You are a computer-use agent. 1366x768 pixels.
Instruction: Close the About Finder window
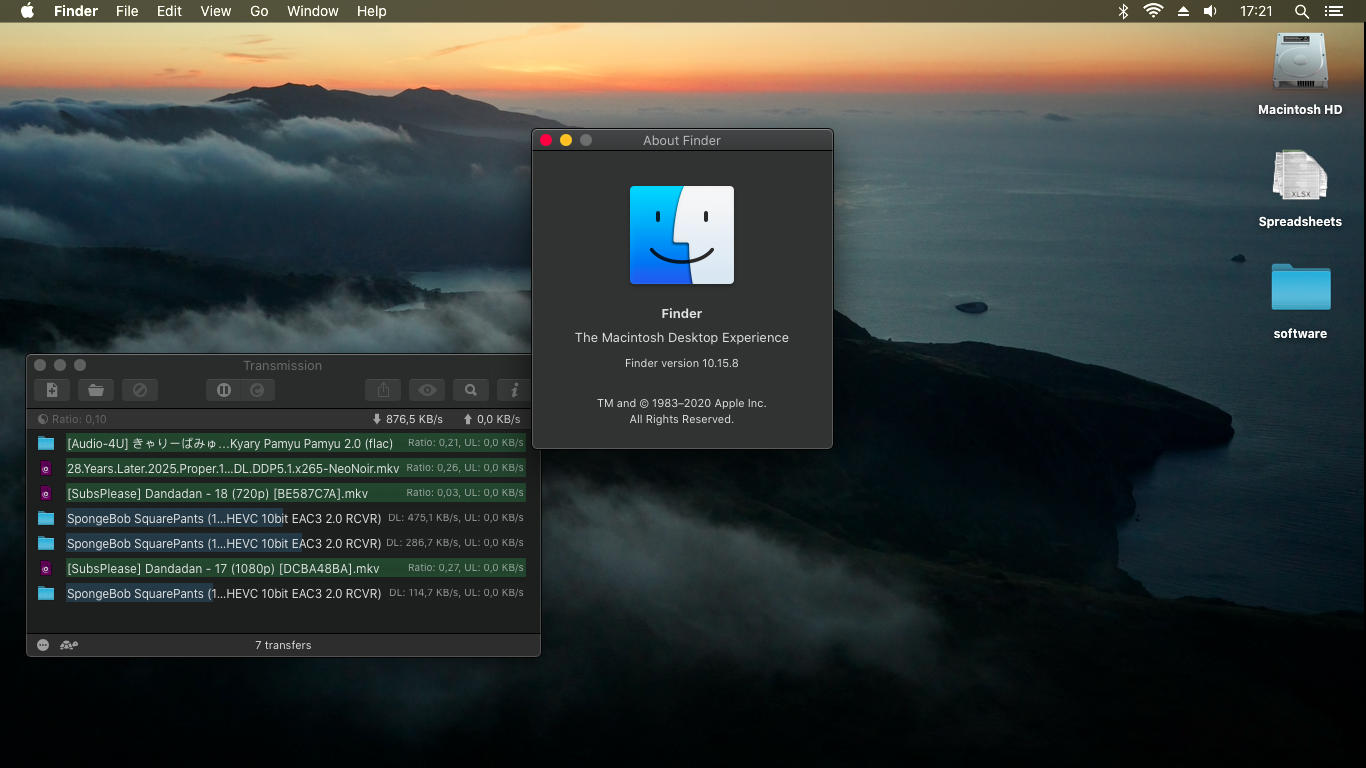[x=546, y=140]
